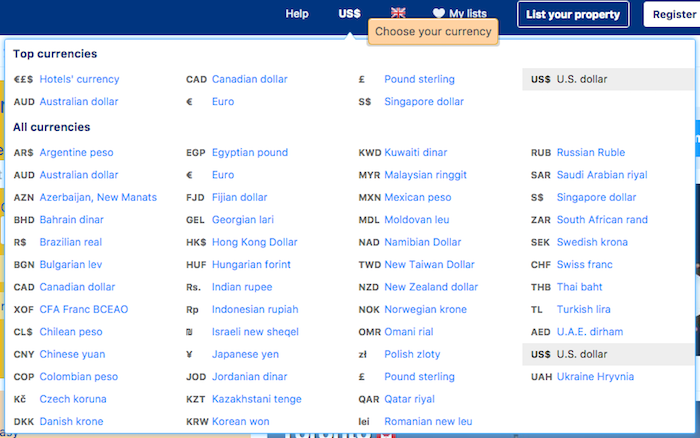
Task: Click the heart icon beside My lists
Action: (438, 13)
